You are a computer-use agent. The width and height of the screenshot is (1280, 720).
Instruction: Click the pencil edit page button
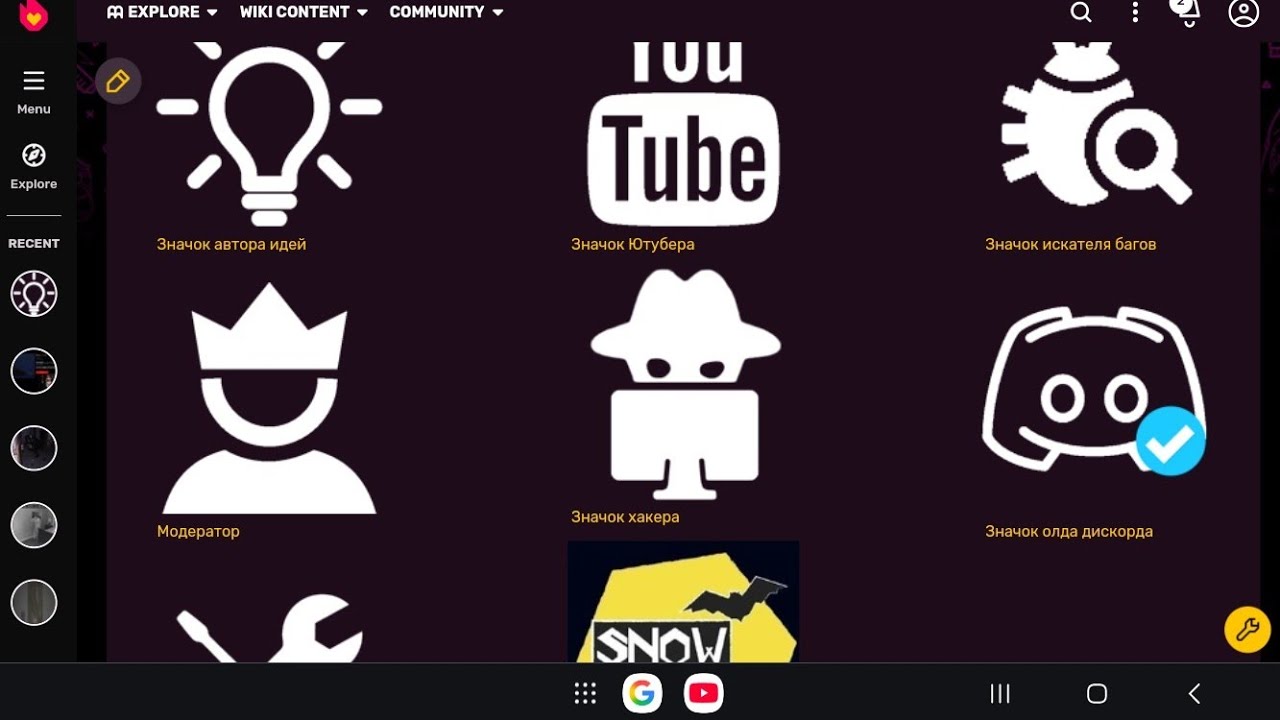[x=118, y=82]
